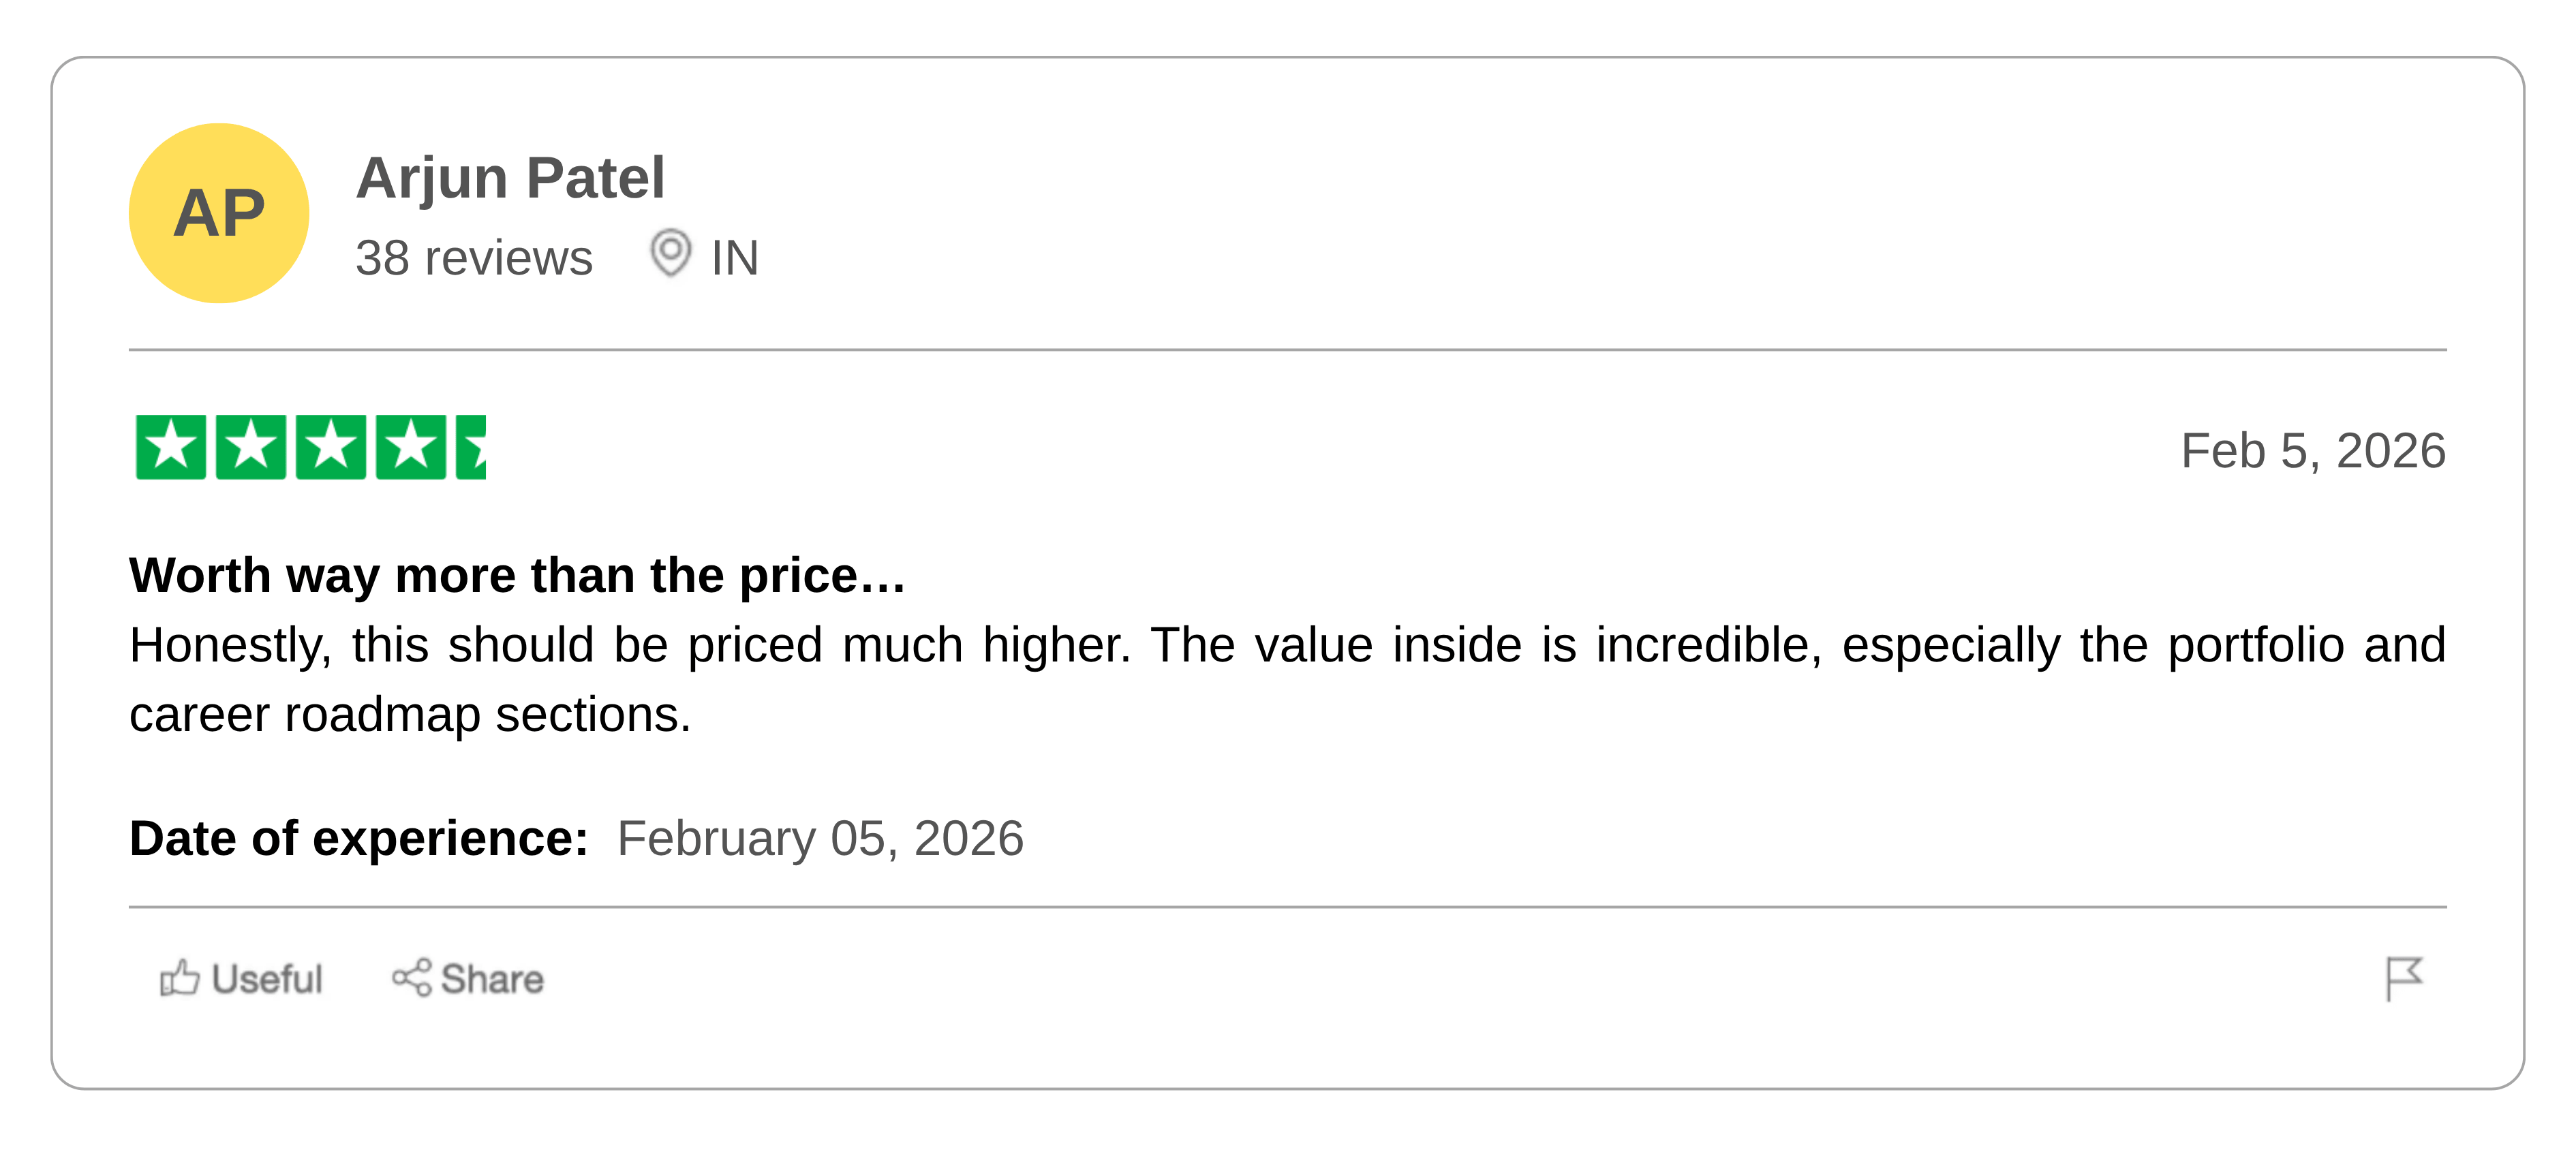The height and width of the screenshot is (1152, 2576).
Task: Click the IN country code text
Action: (x=735, y=258)
